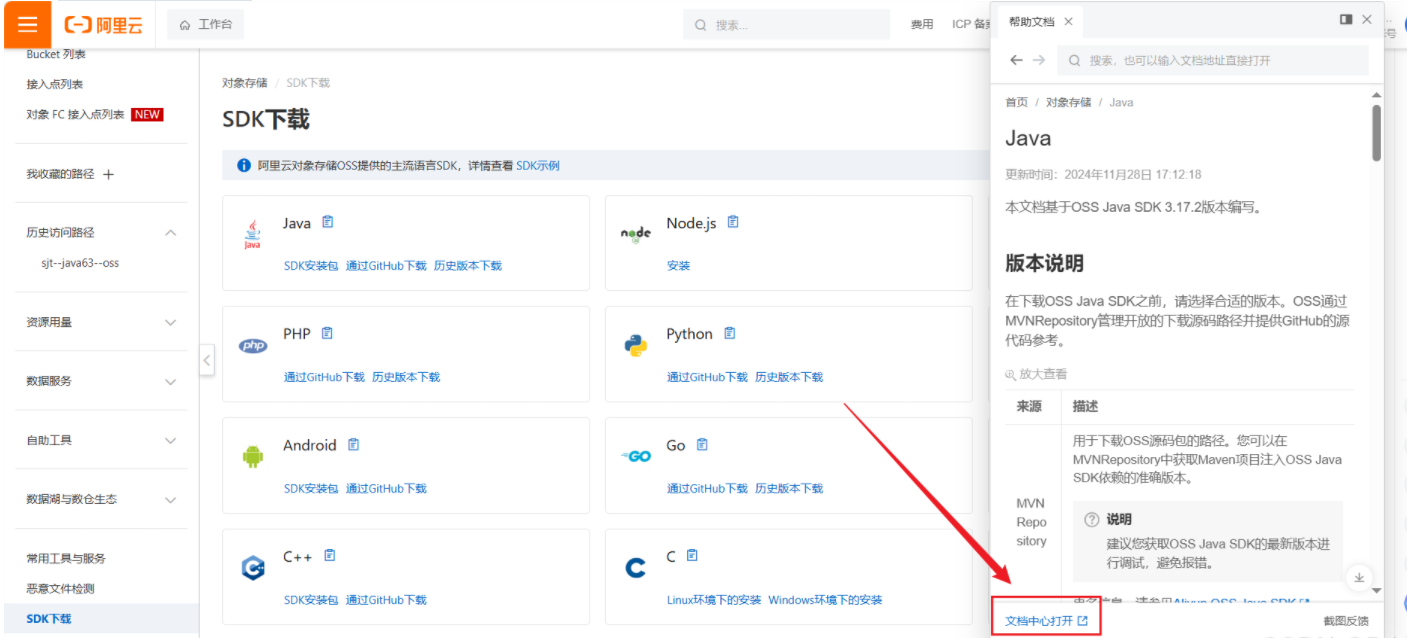Expand the 数据服务 section
This screenshot has height=638, width=1407.
170,381
